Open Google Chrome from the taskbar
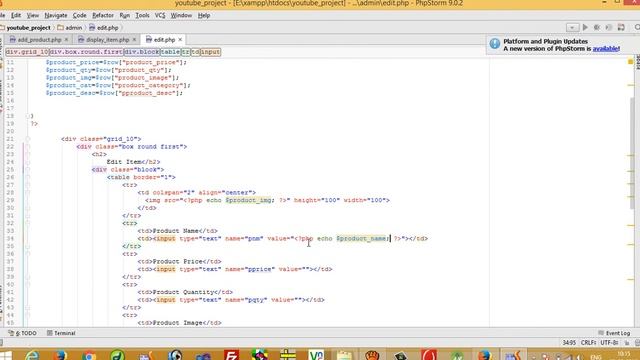Screen dimensions: 640x360 tap(89, 355)
